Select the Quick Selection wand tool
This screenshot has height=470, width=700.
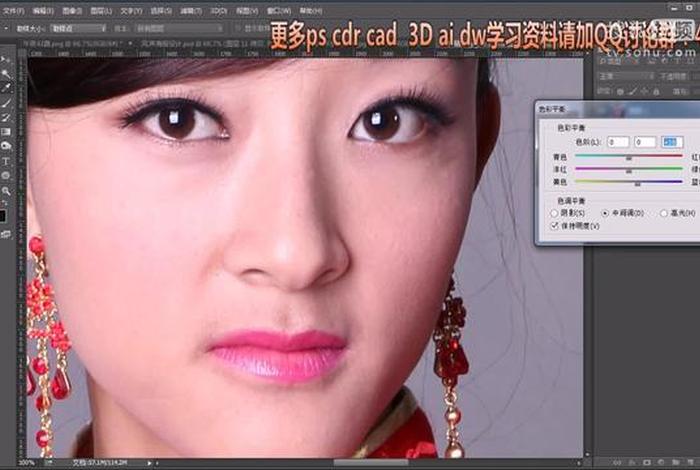tap(5, 74)
